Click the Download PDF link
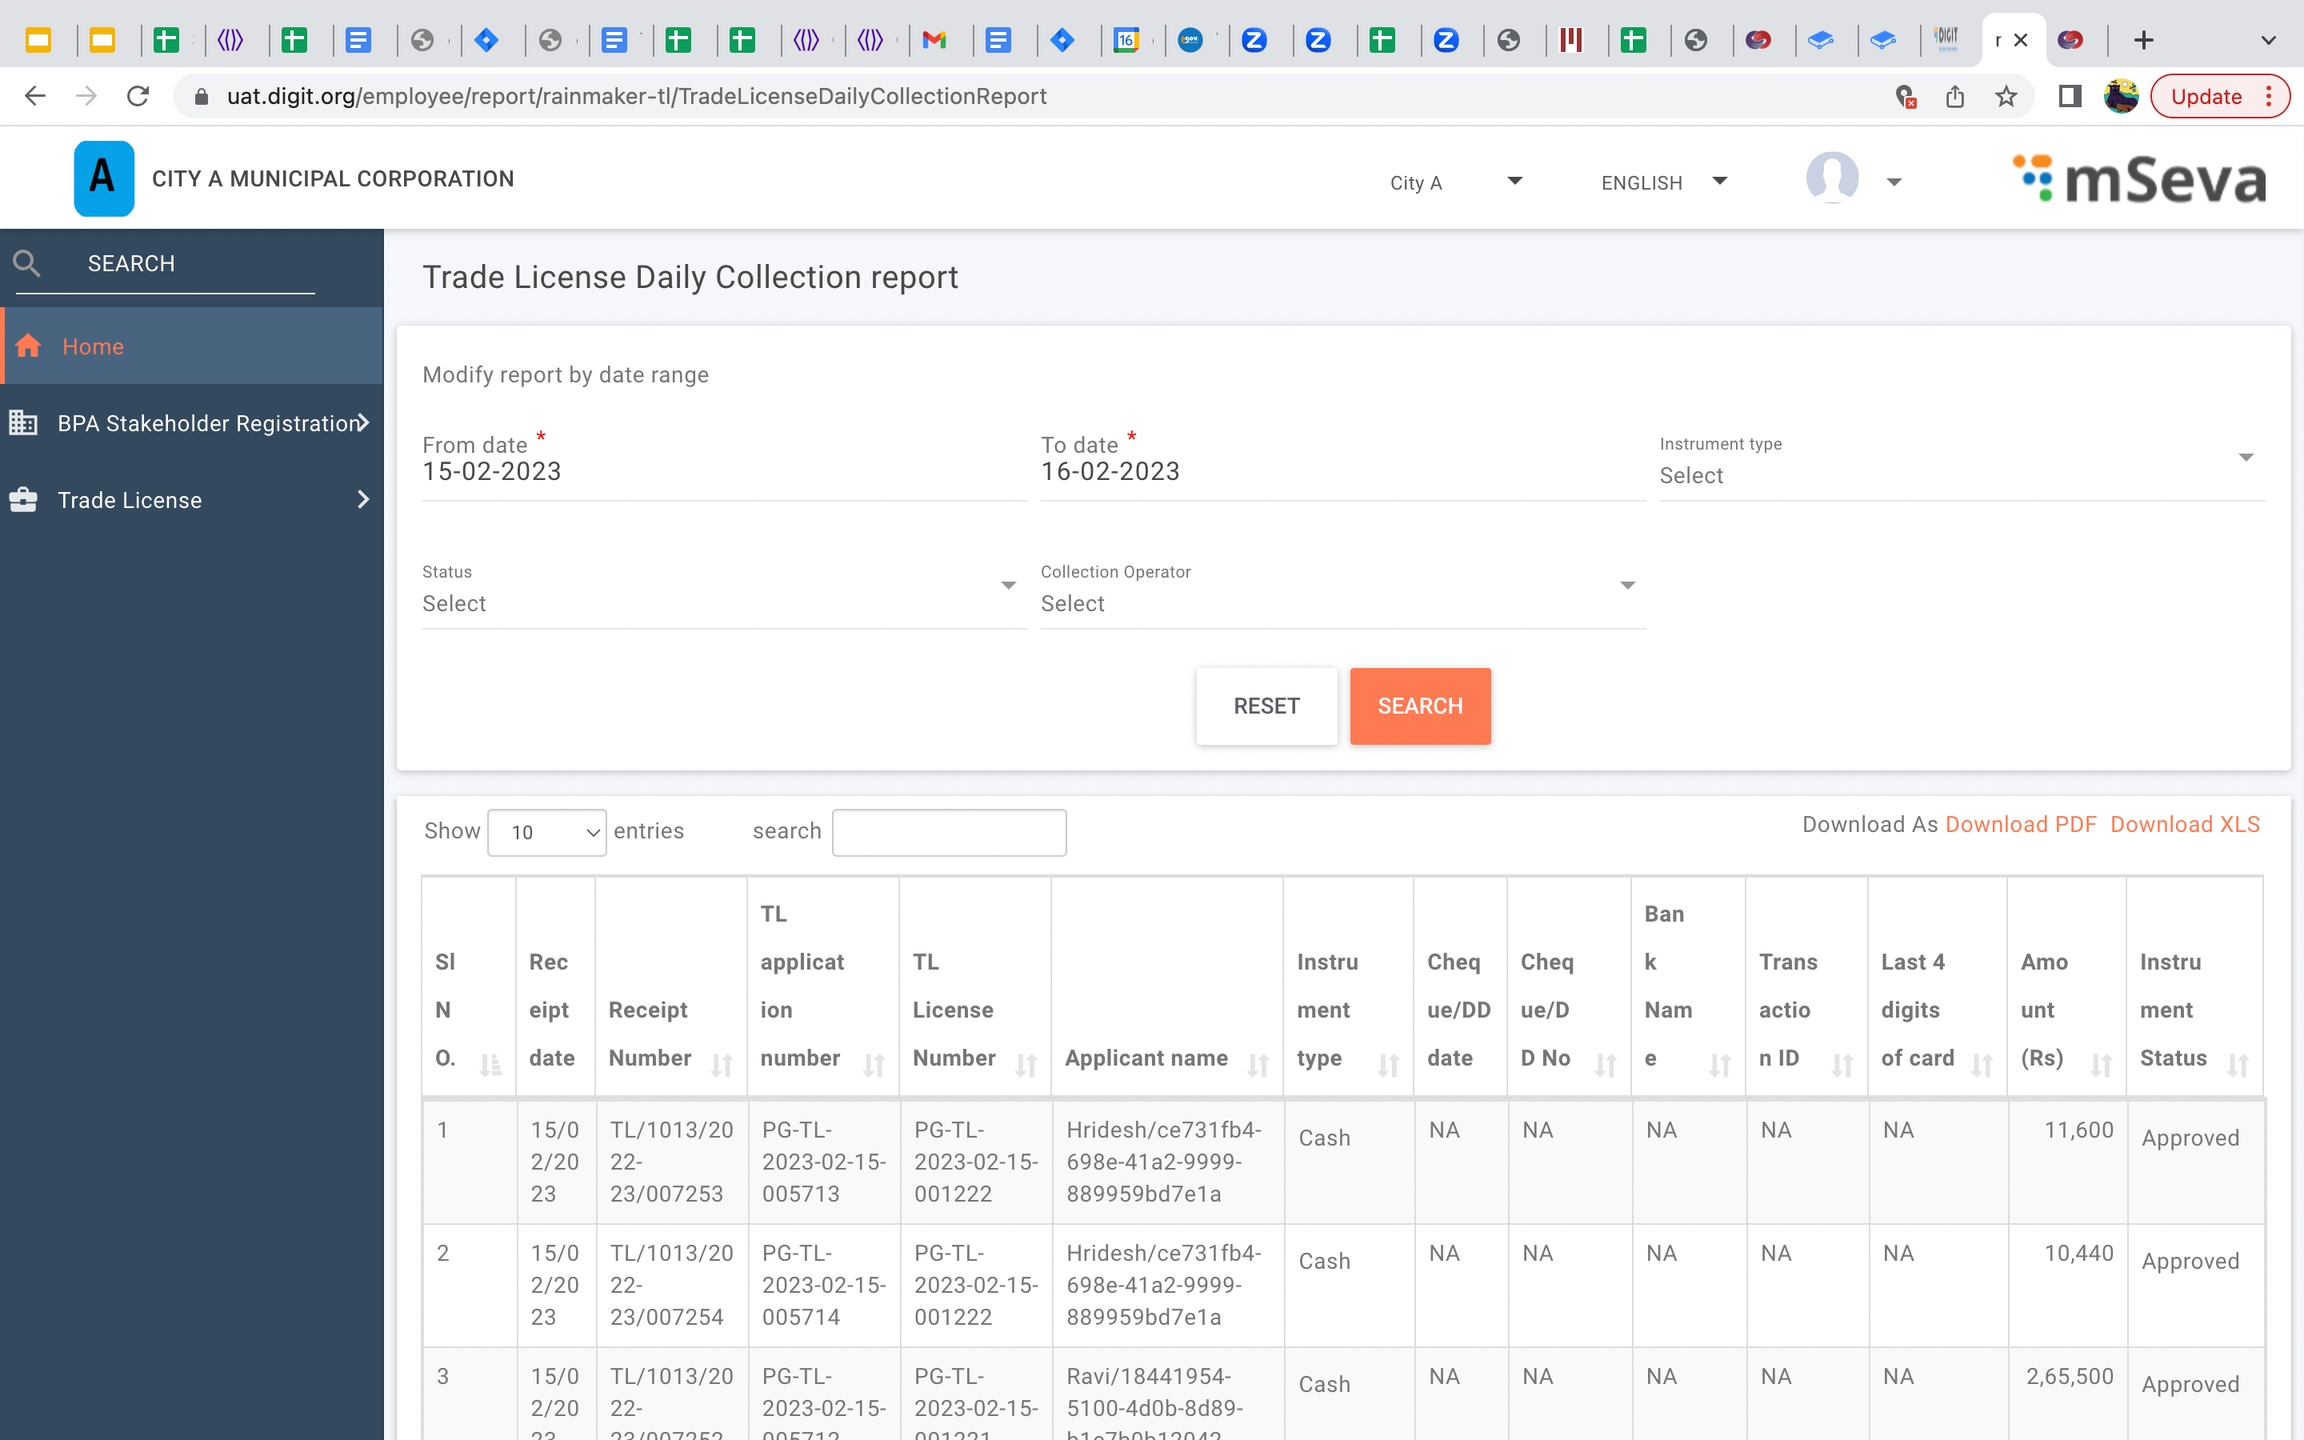The width and height of the screenshot is (2304, 1440). (x=2020, y=824)
